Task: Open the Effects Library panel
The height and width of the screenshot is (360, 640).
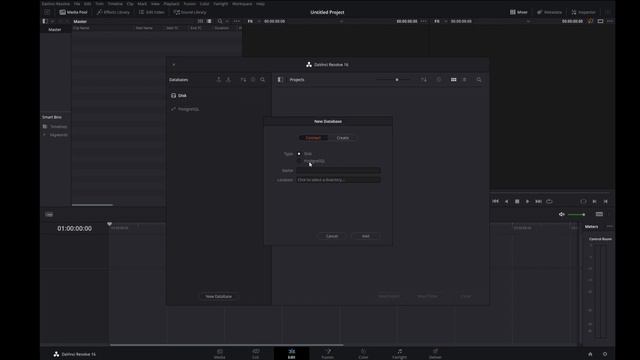Action: (x=113, y=12)
